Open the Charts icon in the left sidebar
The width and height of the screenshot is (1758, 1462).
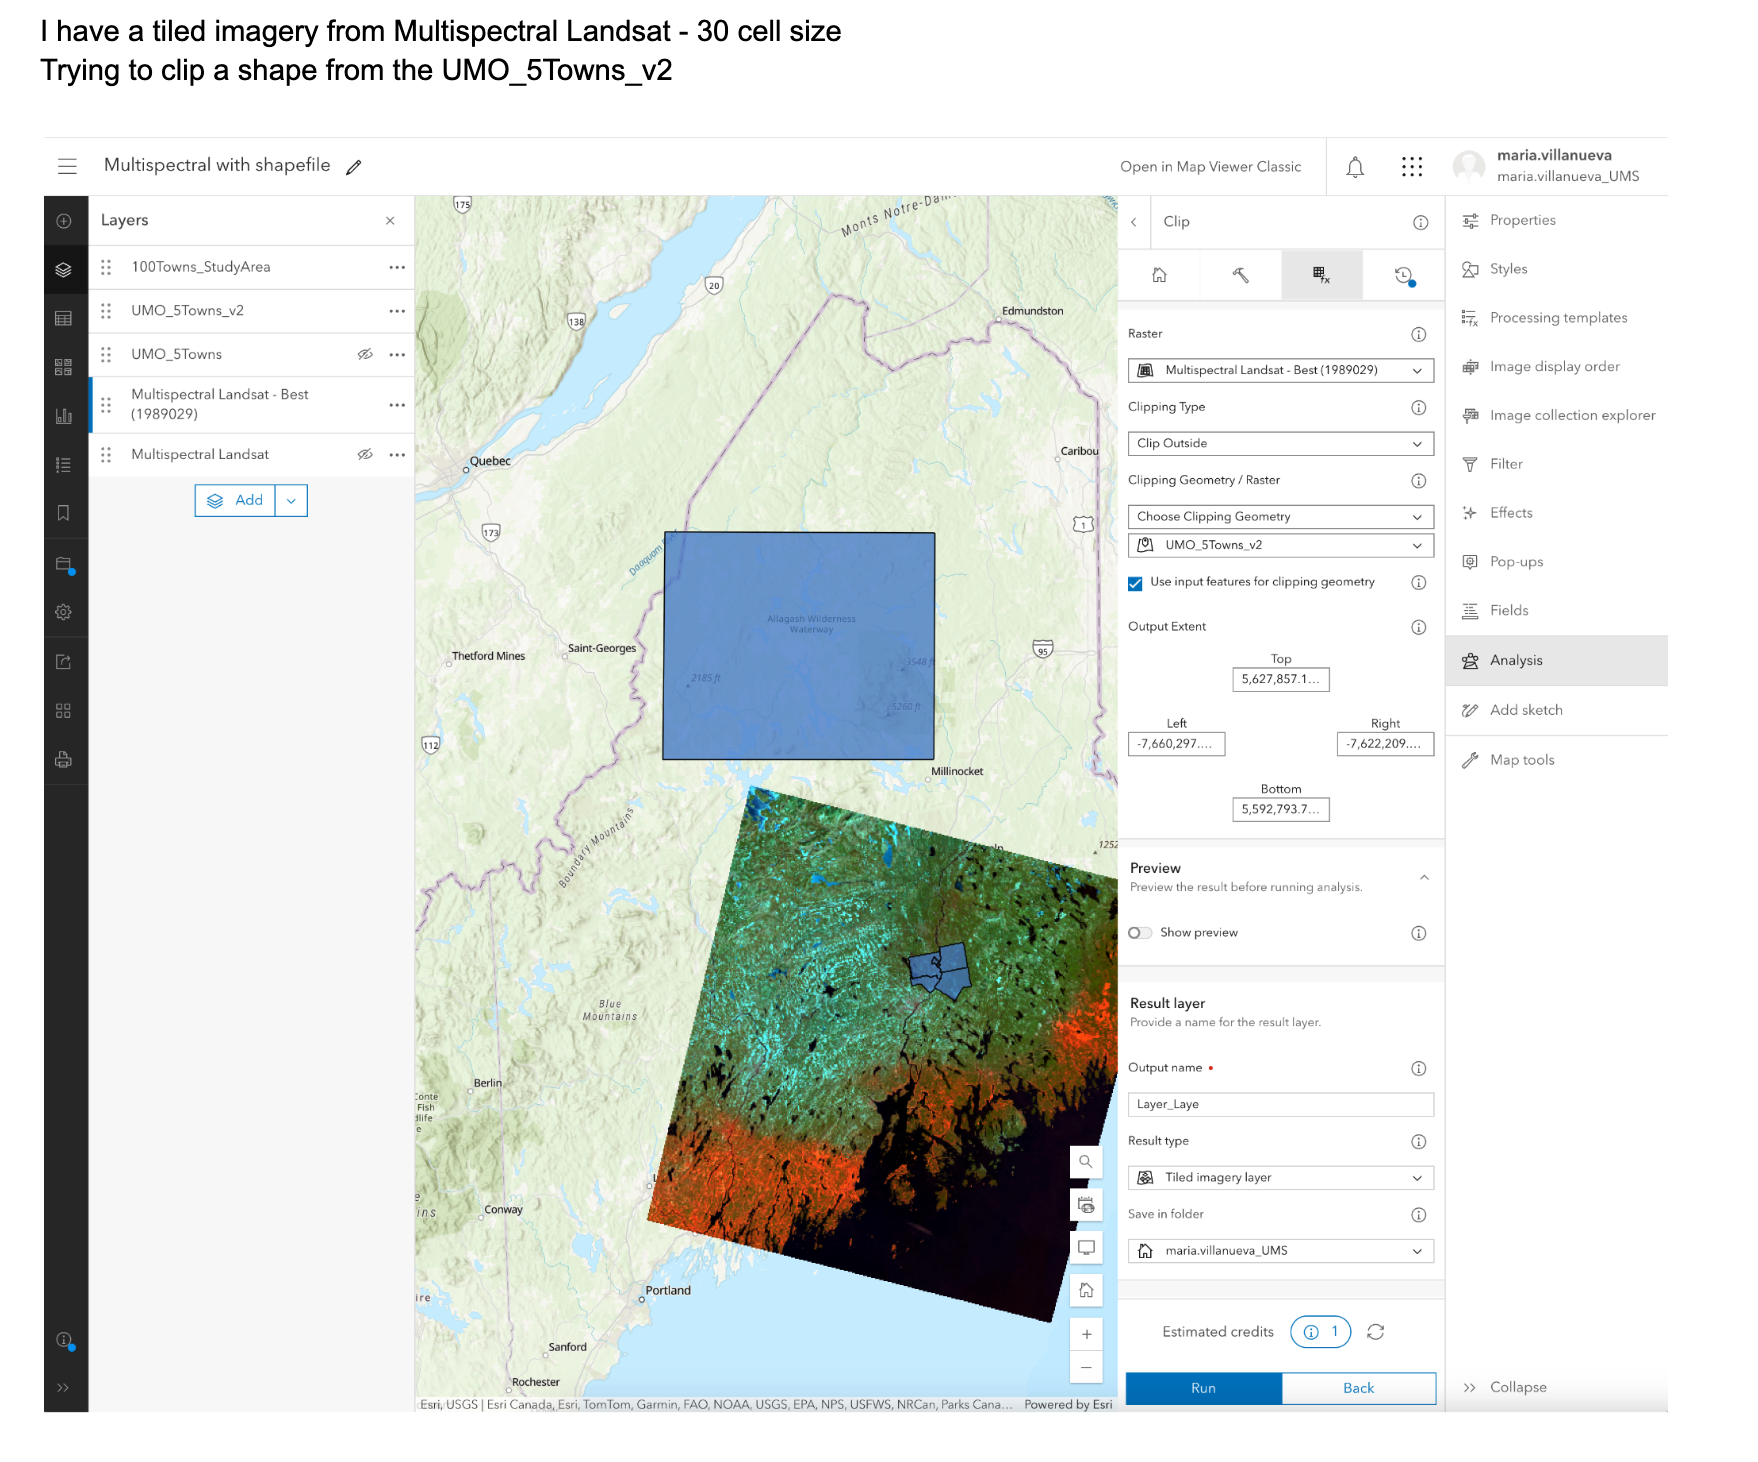[x=64, y=417]
